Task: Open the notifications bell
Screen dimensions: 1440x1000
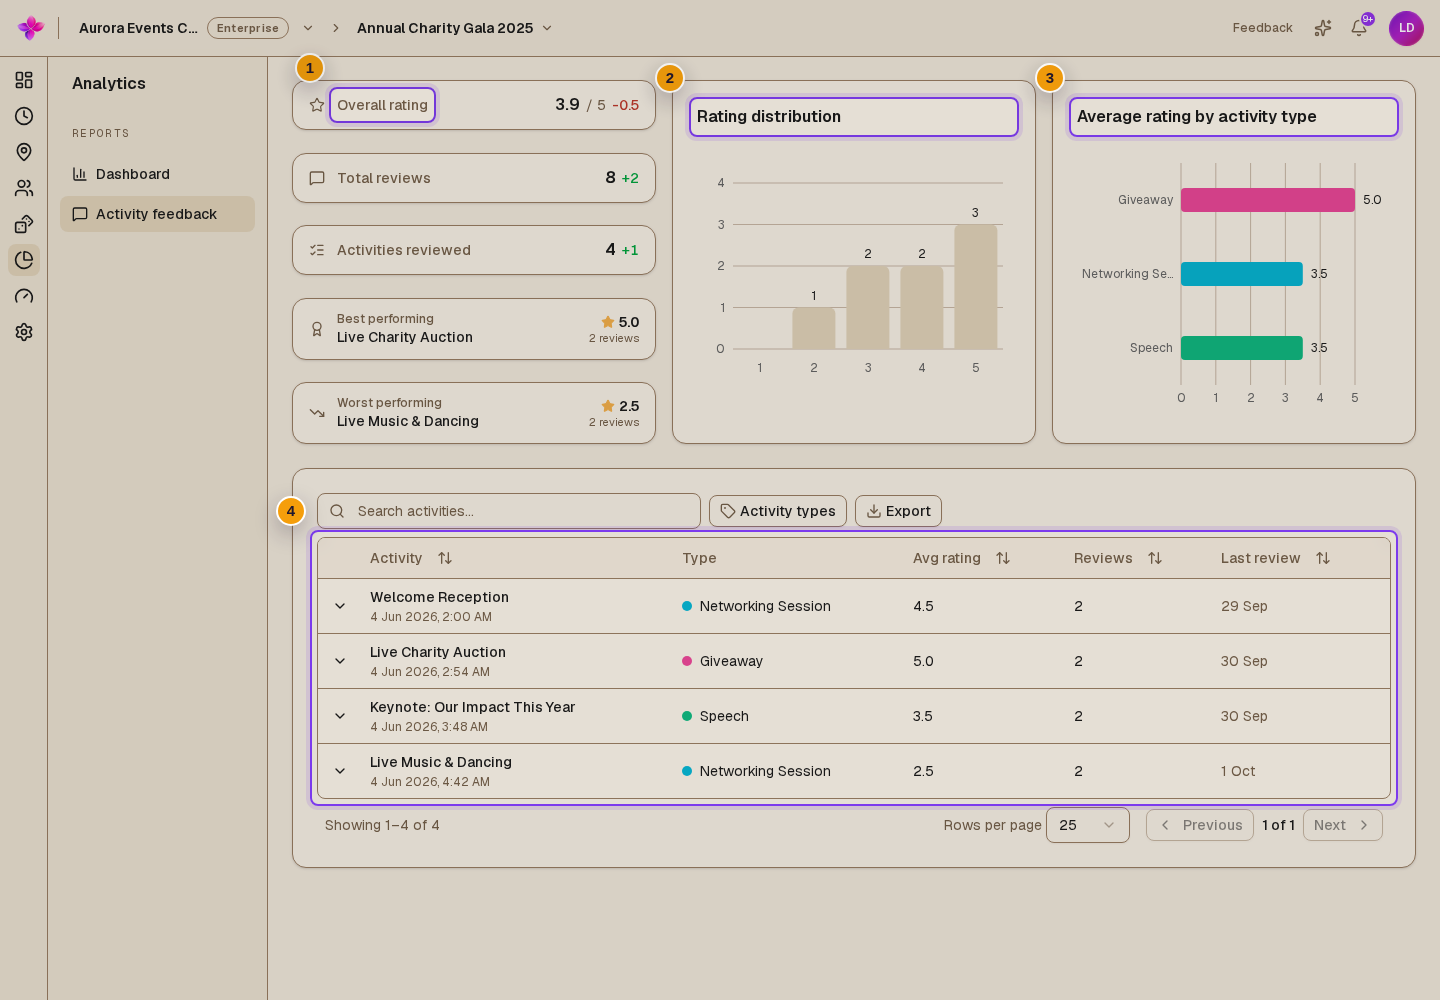Action: [x=1359, y=28]
